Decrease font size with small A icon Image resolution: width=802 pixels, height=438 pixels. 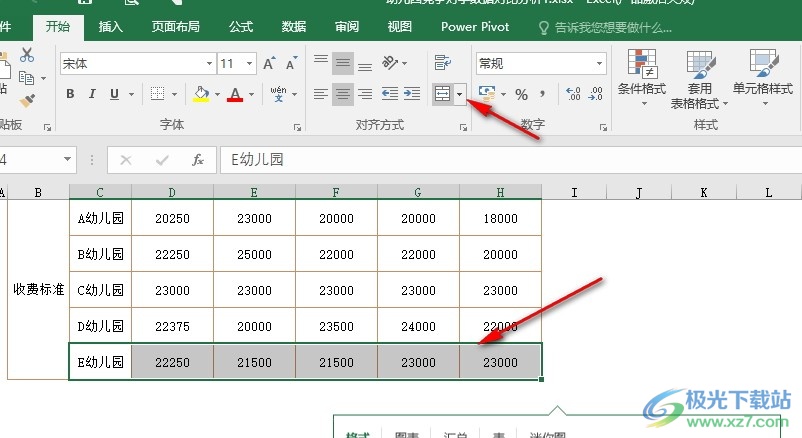pyautogui.click(x=292, y=63)
